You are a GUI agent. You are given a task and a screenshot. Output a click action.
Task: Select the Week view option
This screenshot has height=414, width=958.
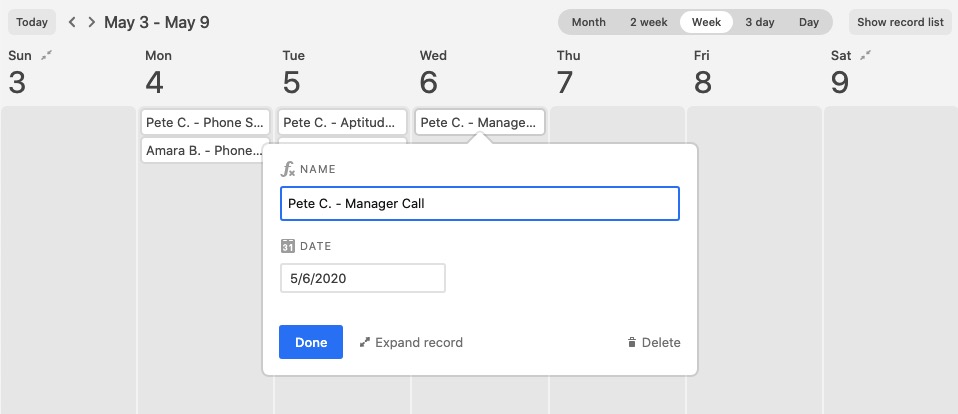point(706,22)
